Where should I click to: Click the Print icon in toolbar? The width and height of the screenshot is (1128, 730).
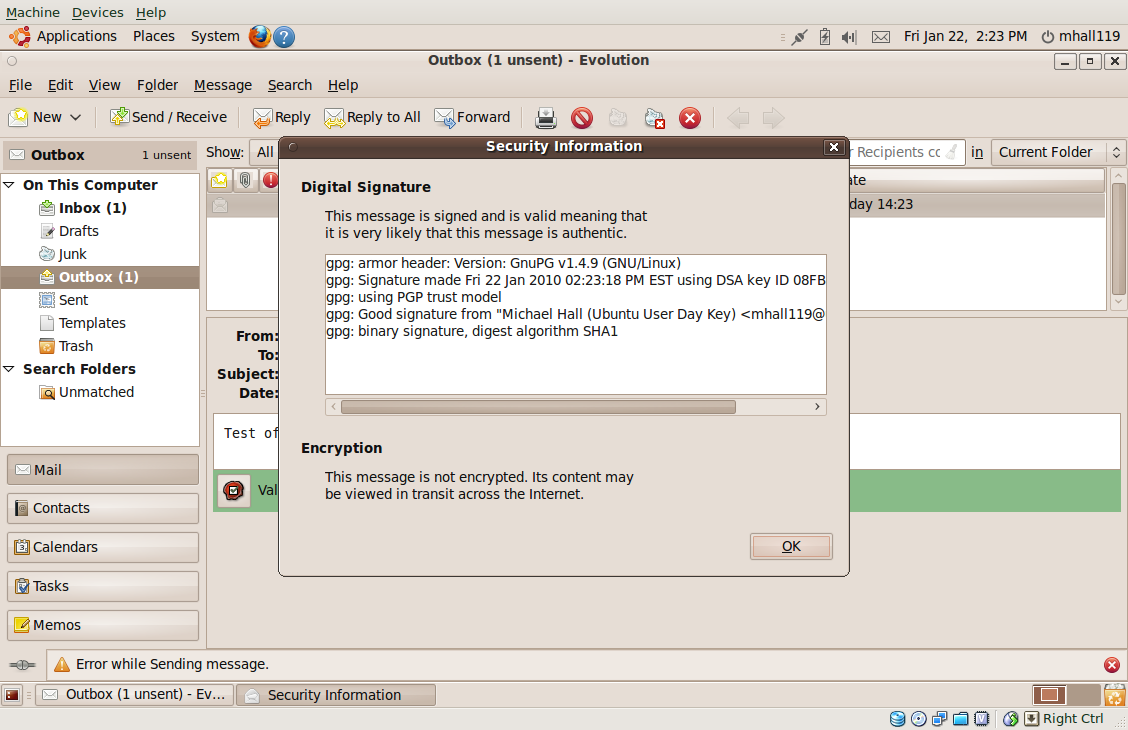click(x=545, y=118)
